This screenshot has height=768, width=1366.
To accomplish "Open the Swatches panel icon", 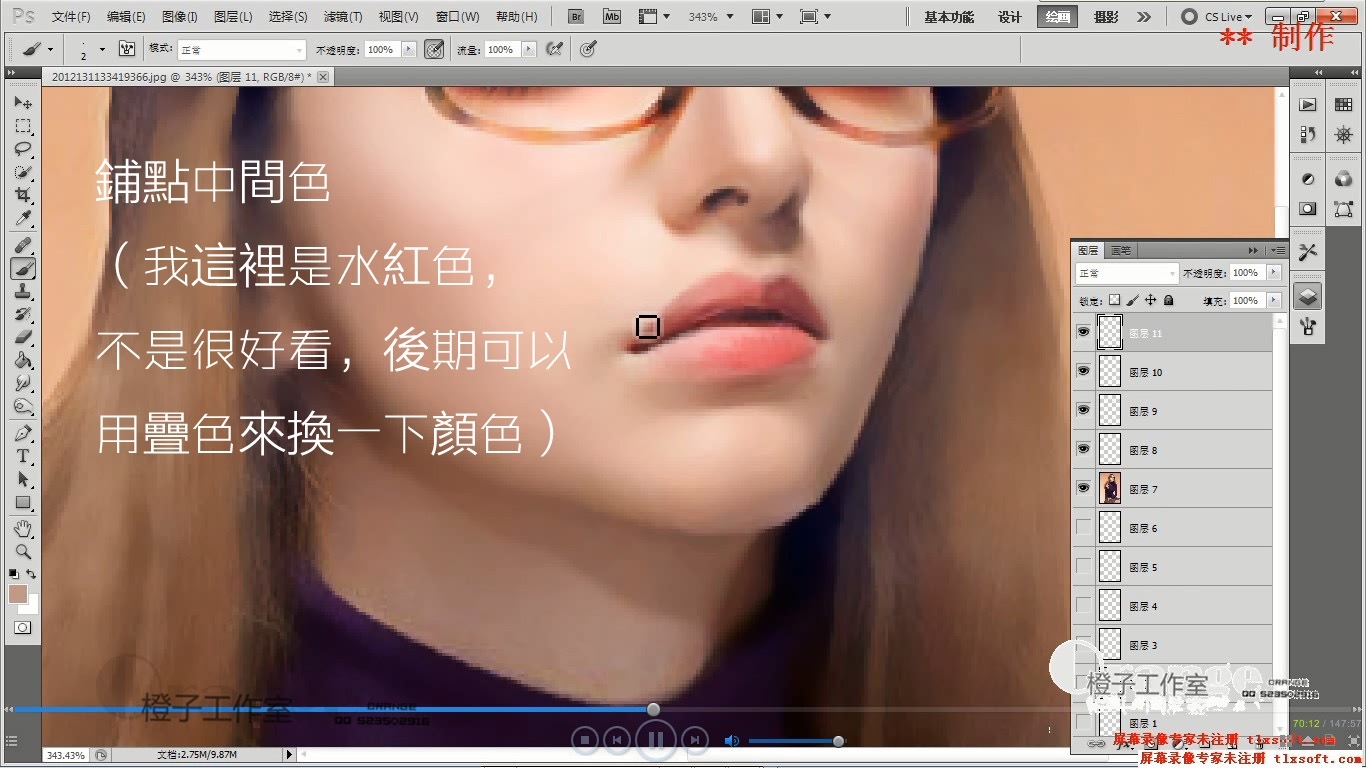I will click(x=1343, y=105).
